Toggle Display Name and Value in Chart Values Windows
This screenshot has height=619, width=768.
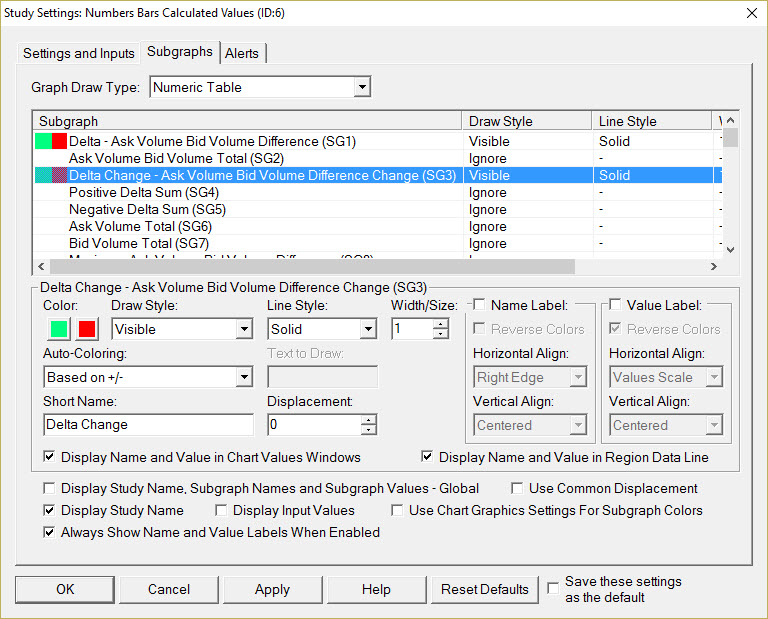[x=49, y=457]
